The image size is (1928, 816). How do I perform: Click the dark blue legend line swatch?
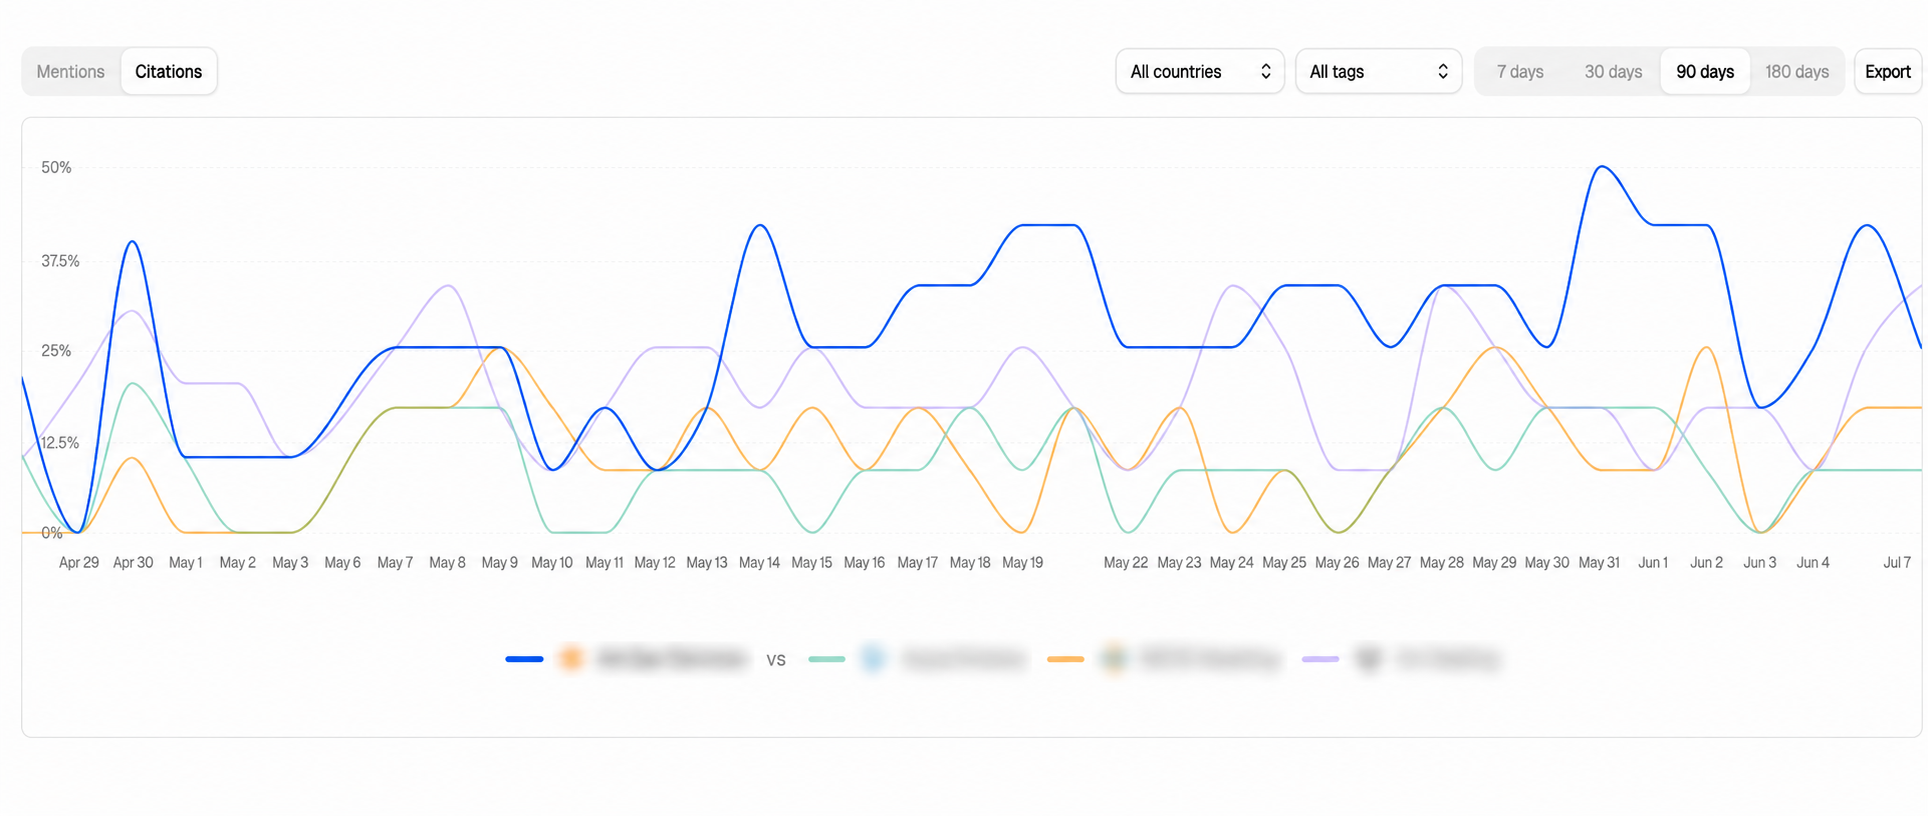coord(524,659)
